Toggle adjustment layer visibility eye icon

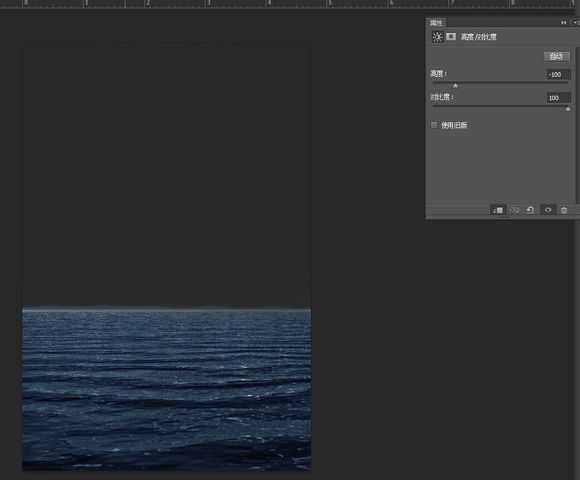pyautogui.click(x=548, y=210)
